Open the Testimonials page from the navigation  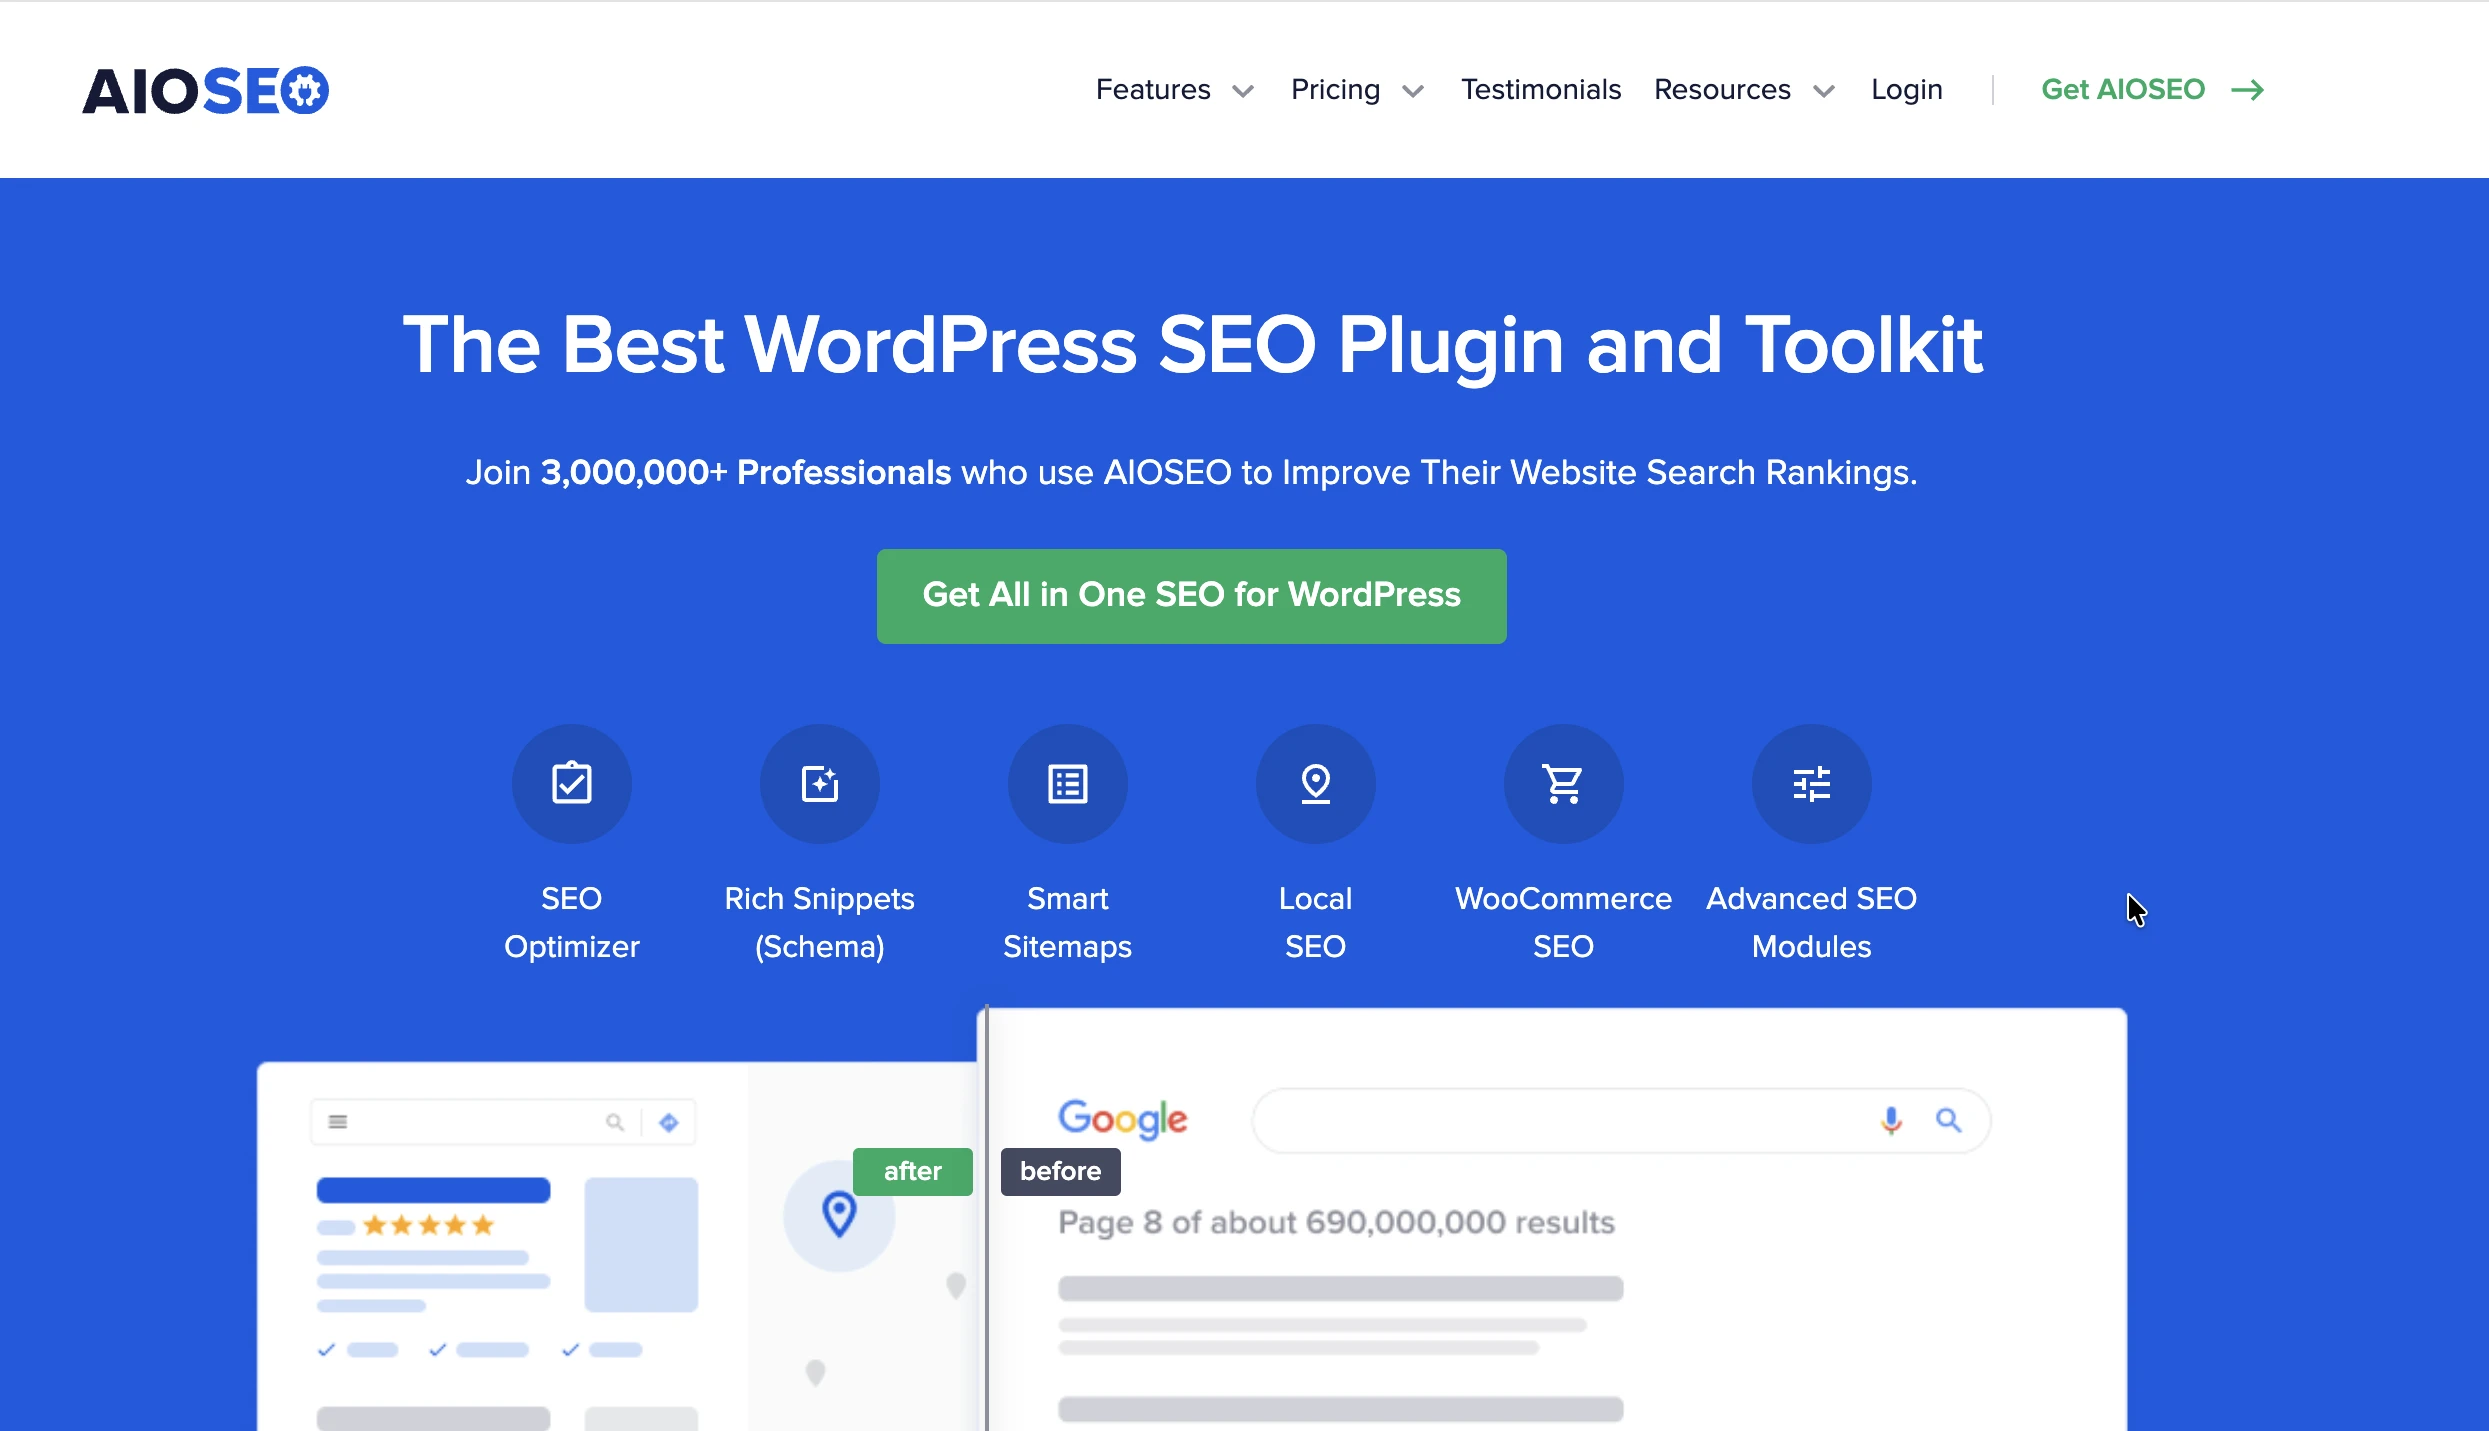(x=1541, y=90)
